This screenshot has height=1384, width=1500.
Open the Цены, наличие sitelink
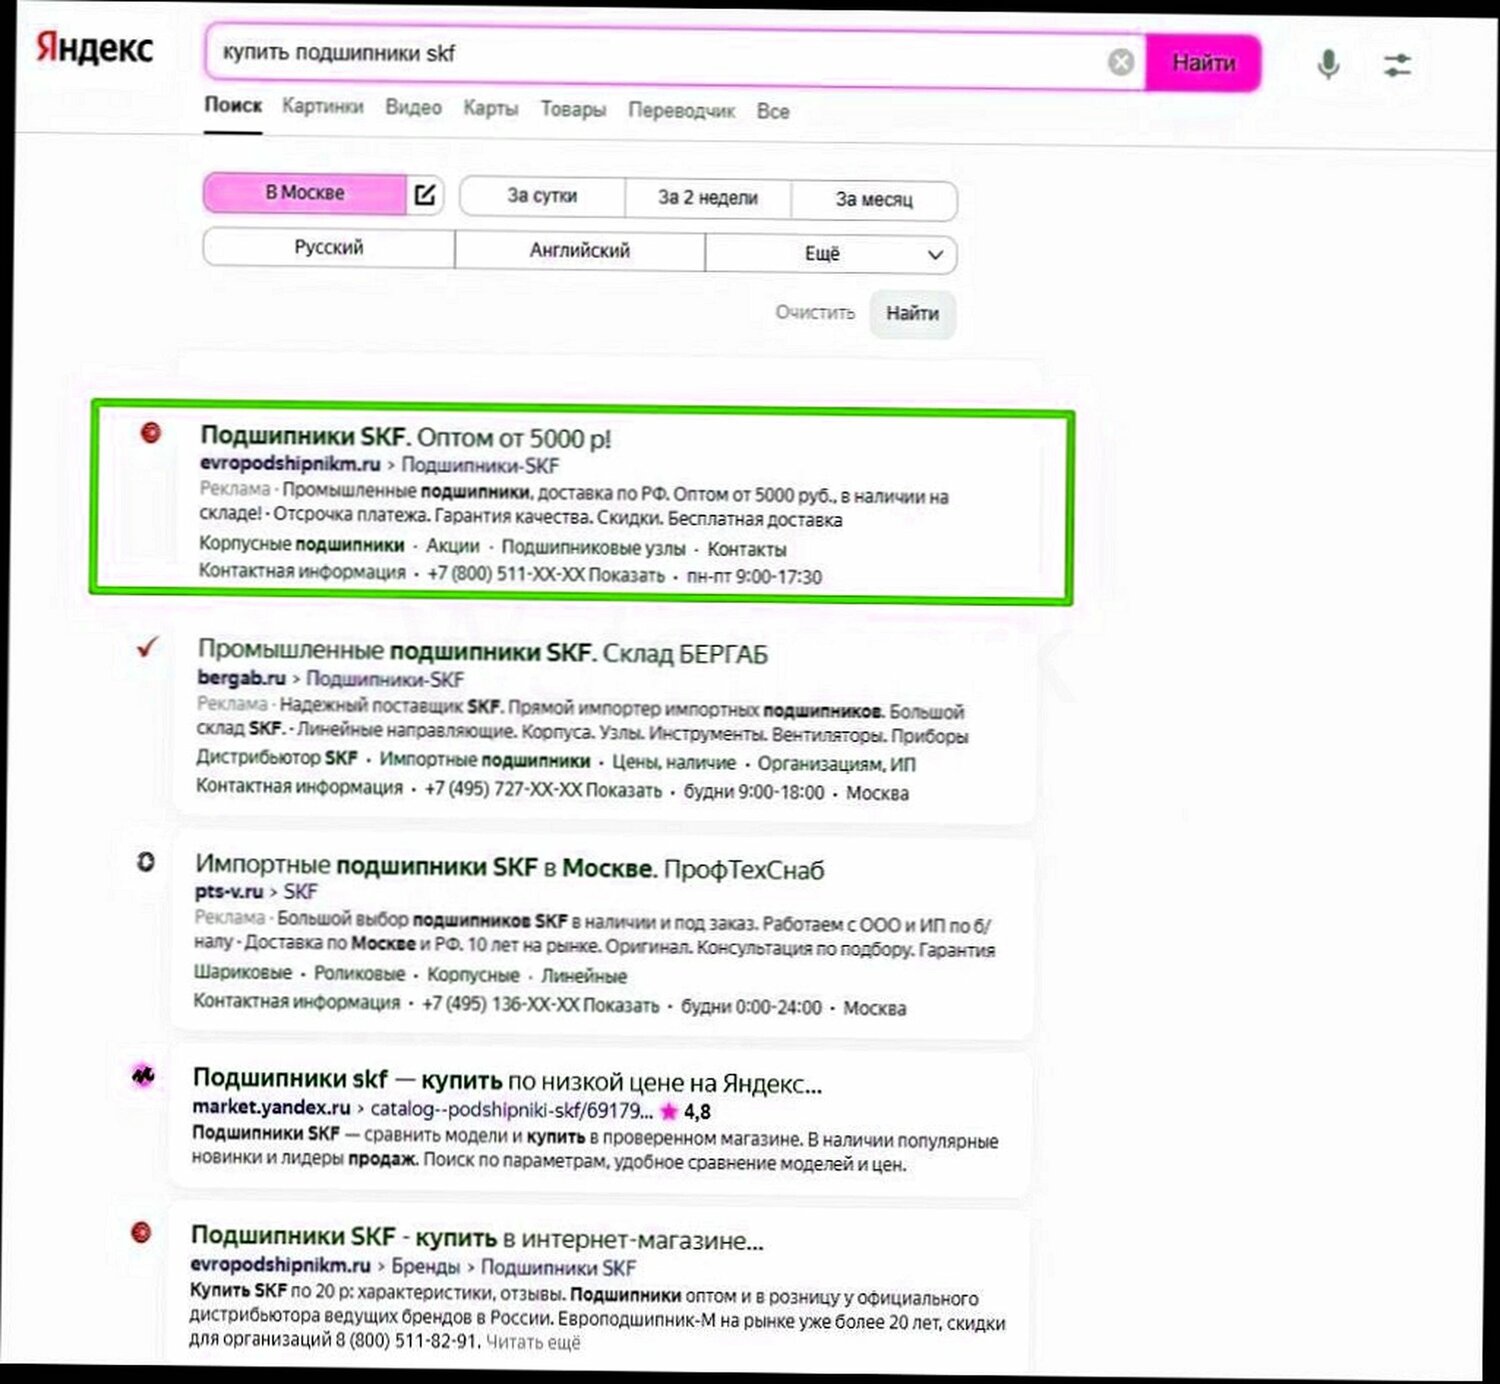pos(674,763)
